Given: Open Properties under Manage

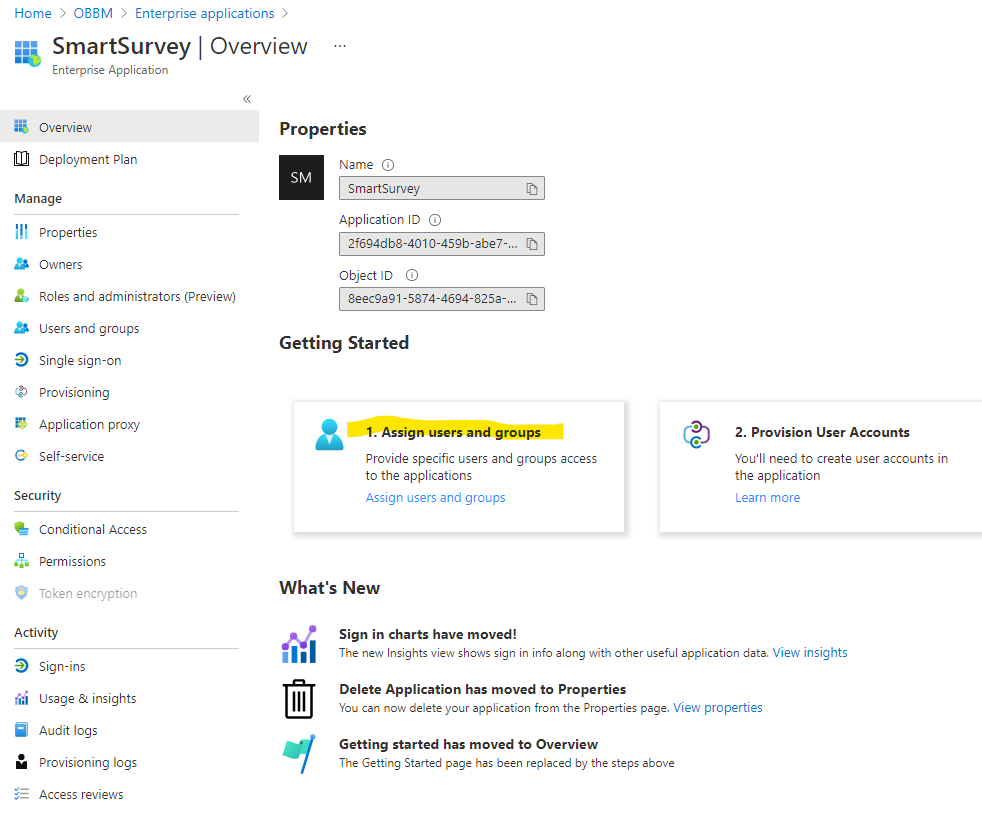Looking at the screenshot, I should coord(68,232).
